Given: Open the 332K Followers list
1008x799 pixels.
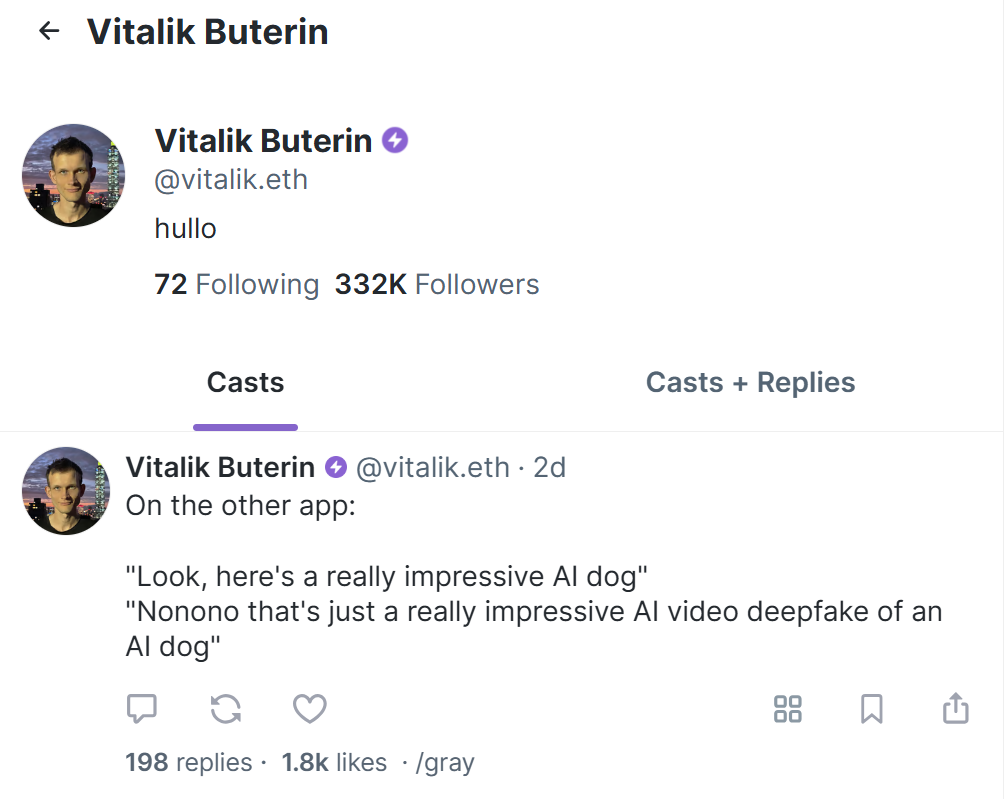Looking at the screenshot, I should 437,285.
